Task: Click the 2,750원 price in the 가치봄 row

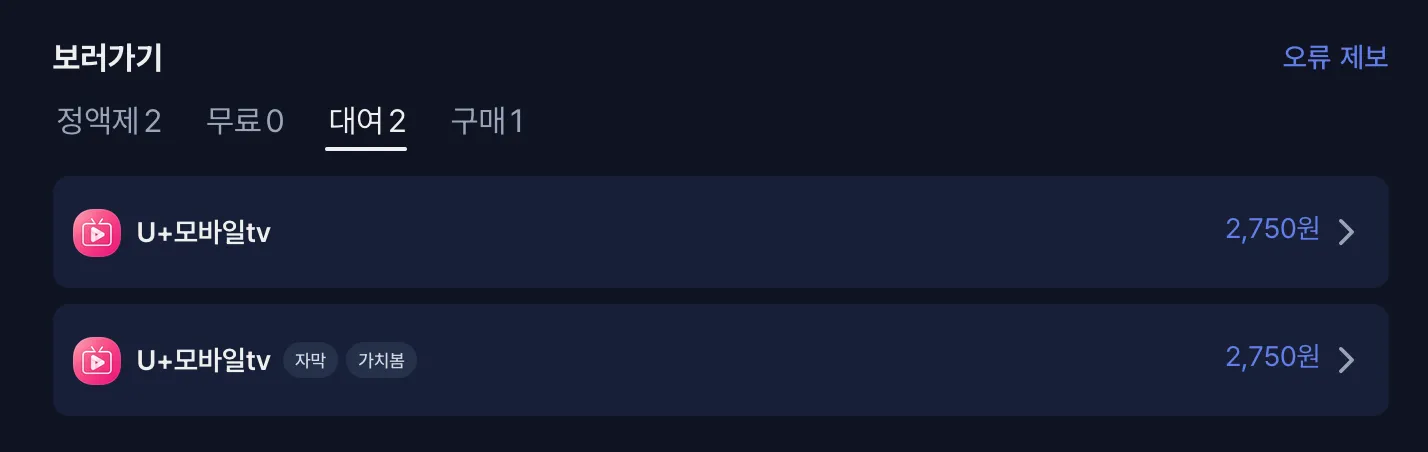Action: pos(1272,357)
